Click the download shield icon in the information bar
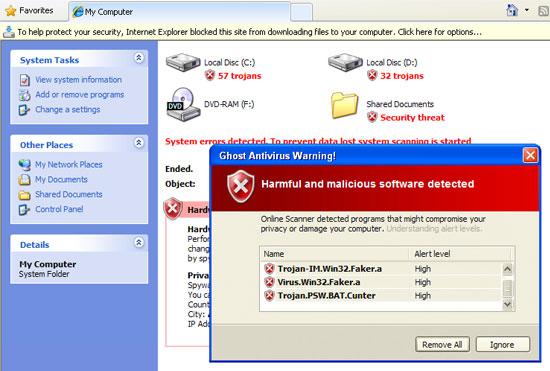Screen dimensions: 550x371 click(x=8, y=32)
